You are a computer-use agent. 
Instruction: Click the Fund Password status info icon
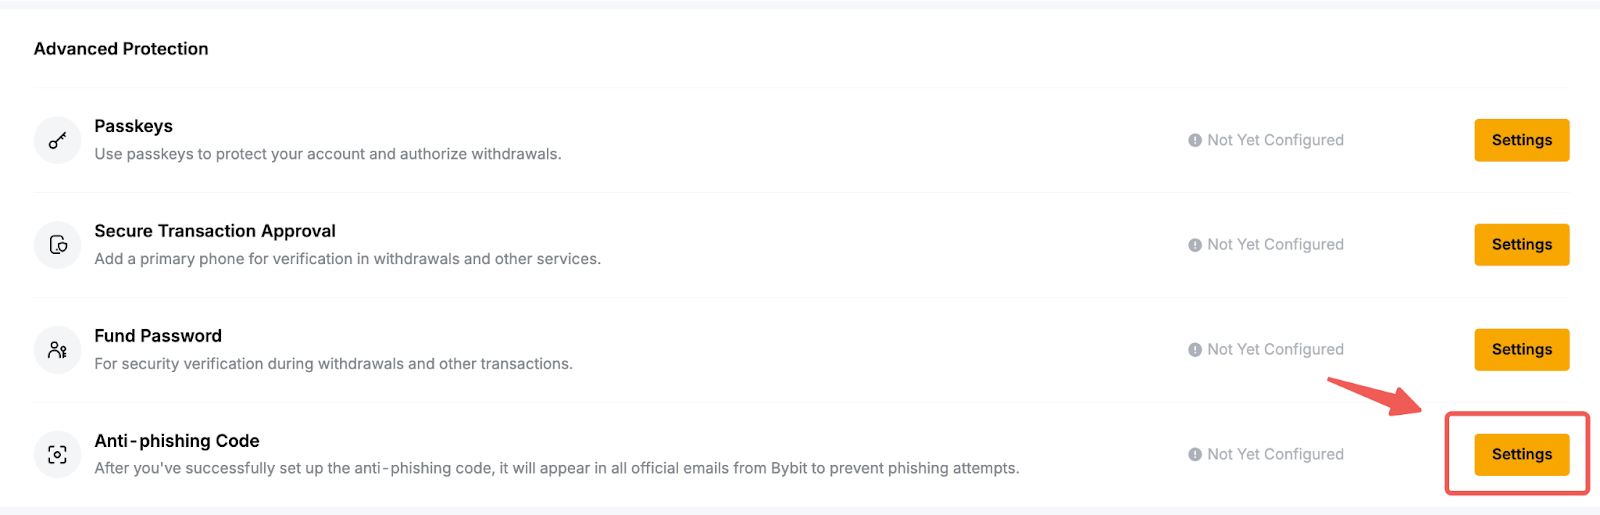click(x=1194, y=350)
